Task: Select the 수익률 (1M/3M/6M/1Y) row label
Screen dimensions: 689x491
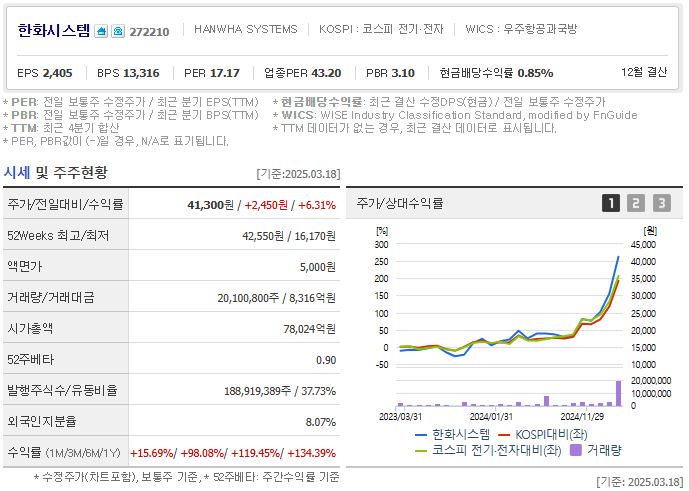Action: 64,452
